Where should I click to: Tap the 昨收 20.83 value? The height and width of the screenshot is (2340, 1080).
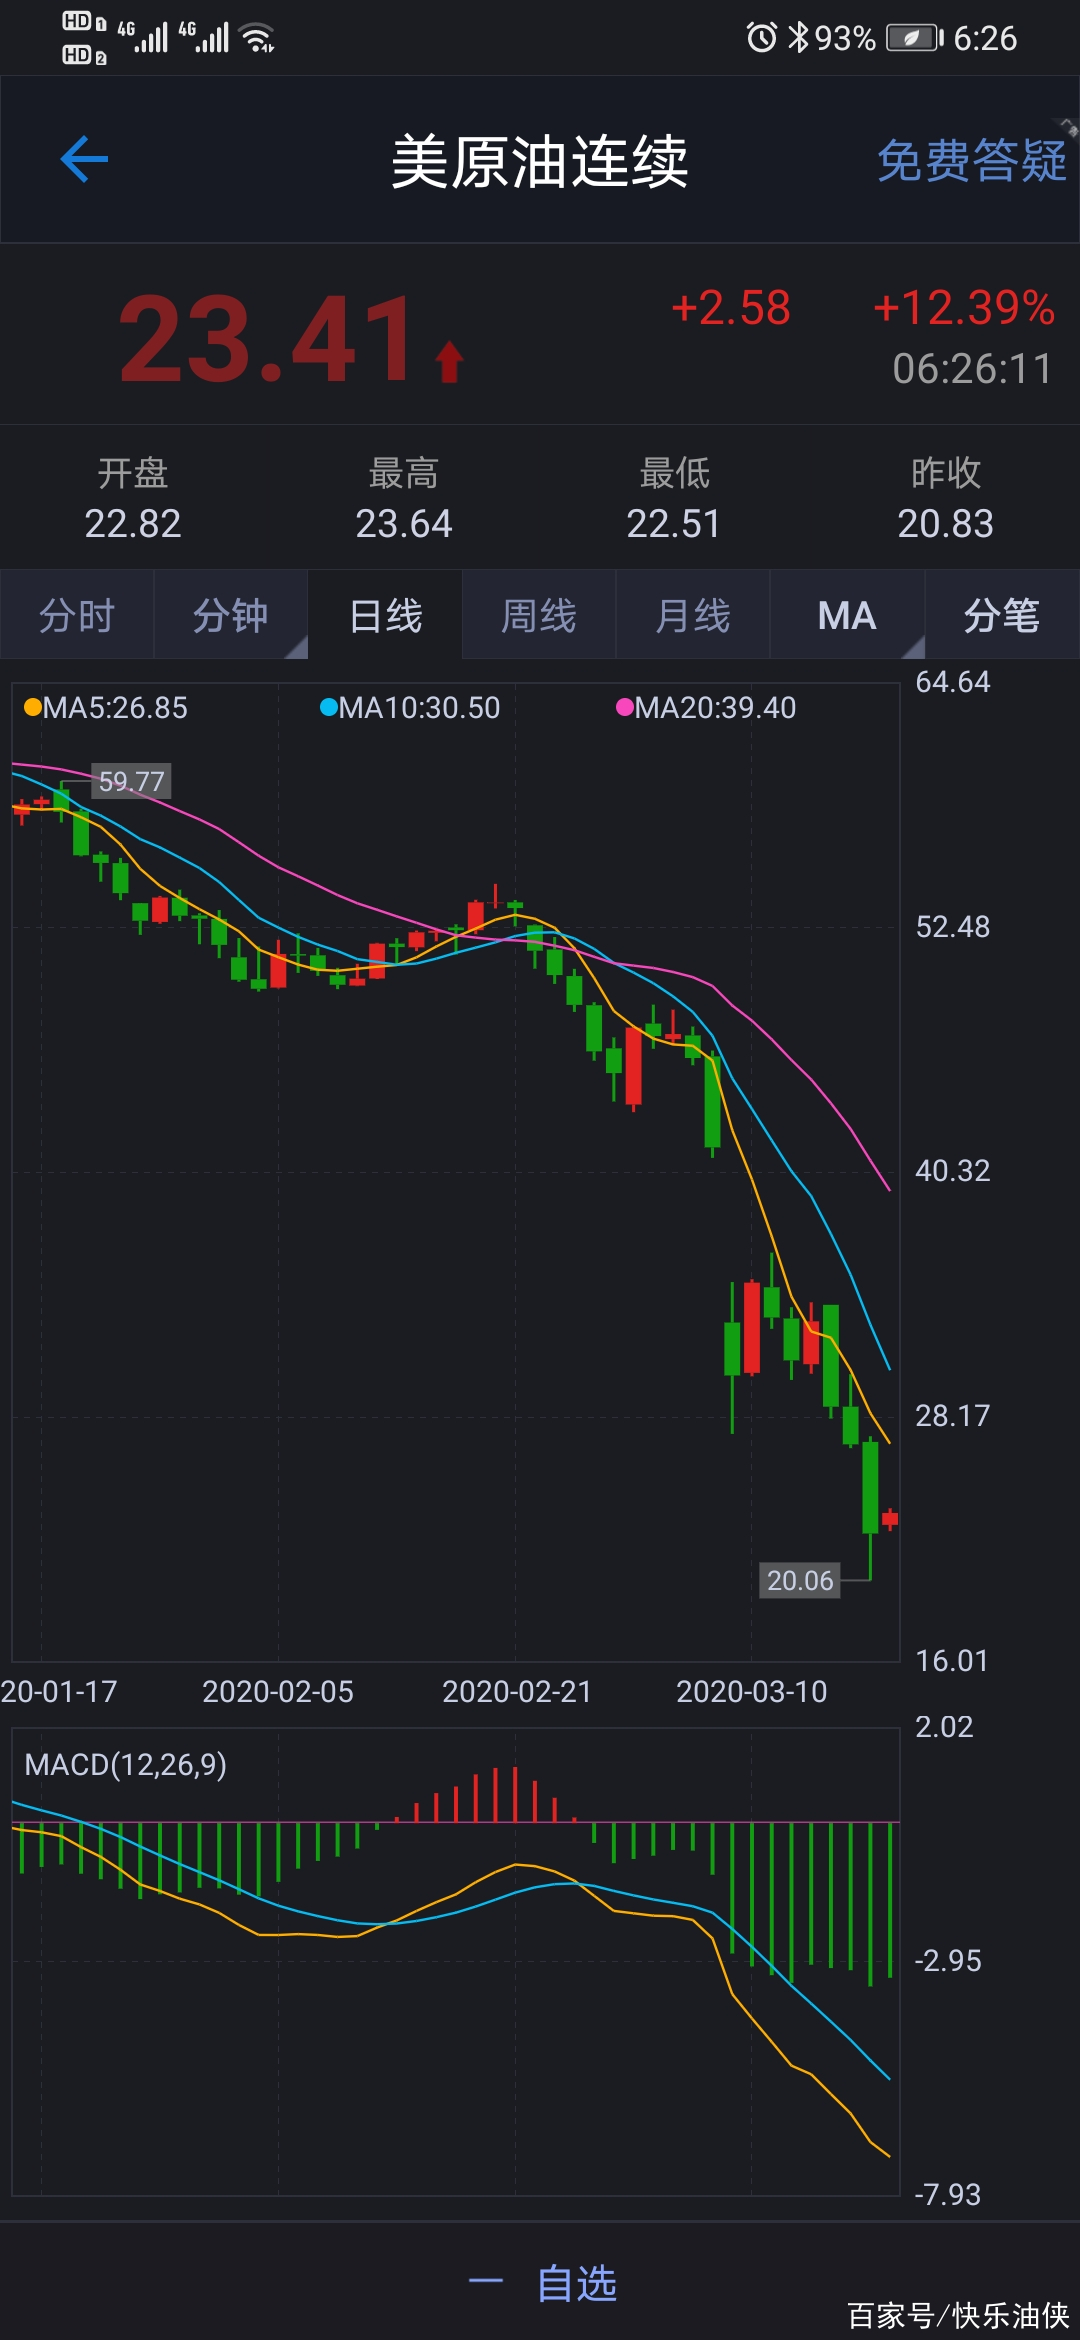pyautogui.click(x=946, y=523)
